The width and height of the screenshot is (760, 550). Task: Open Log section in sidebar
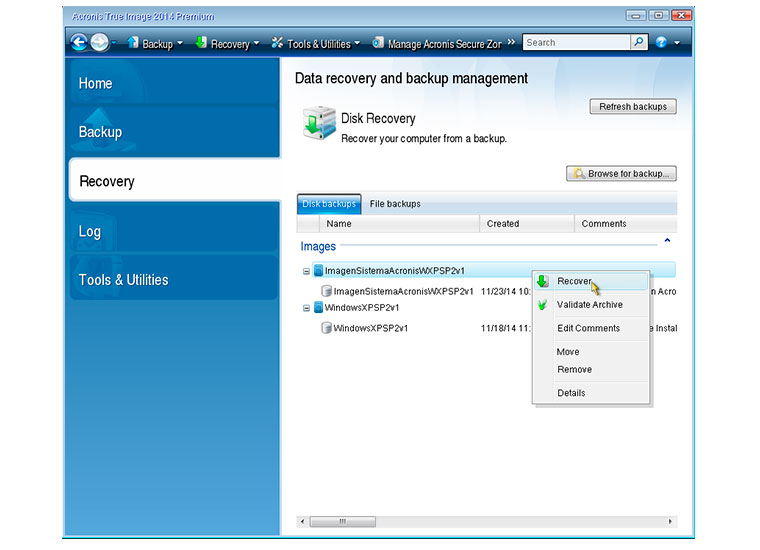pos(174,230)
